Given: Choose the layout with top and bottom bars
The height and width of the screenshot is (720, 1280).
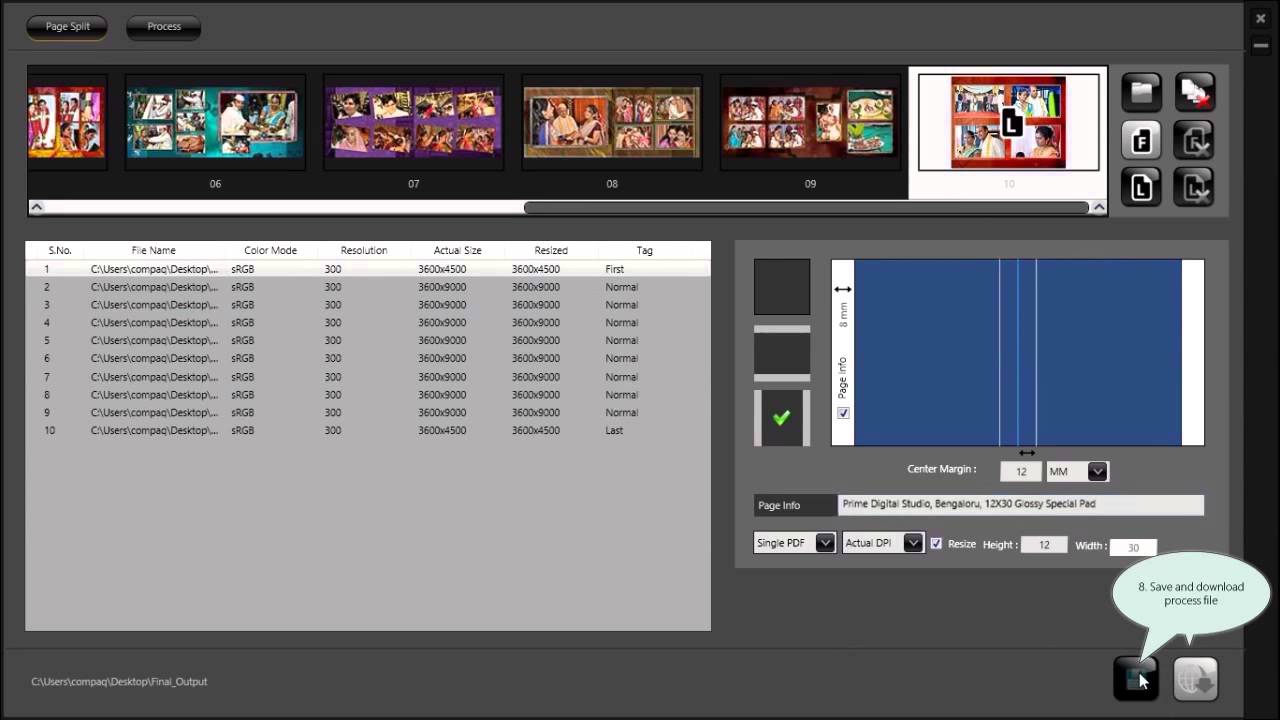Looking at the screenshot, I should [x=782, y=353].
